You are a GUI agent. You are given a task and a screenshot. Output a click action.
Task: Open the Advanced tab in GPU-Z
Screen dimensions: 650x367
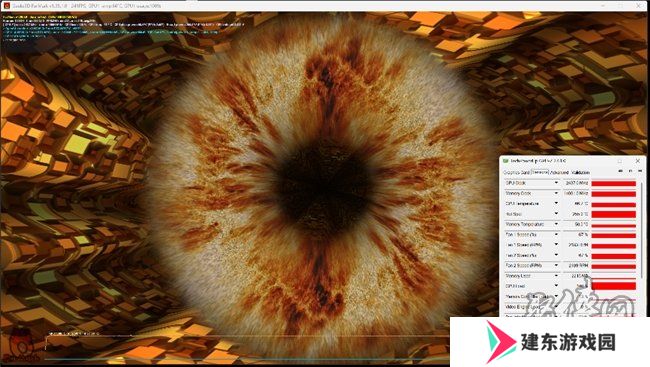pos(559,172)
